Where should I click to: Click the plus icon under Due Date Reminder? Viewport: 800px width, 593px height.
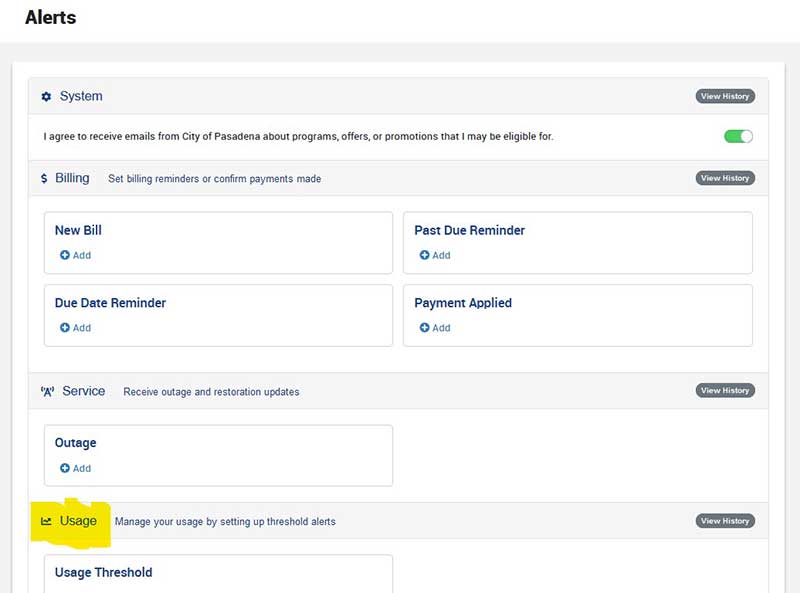(x=65, y=328)
